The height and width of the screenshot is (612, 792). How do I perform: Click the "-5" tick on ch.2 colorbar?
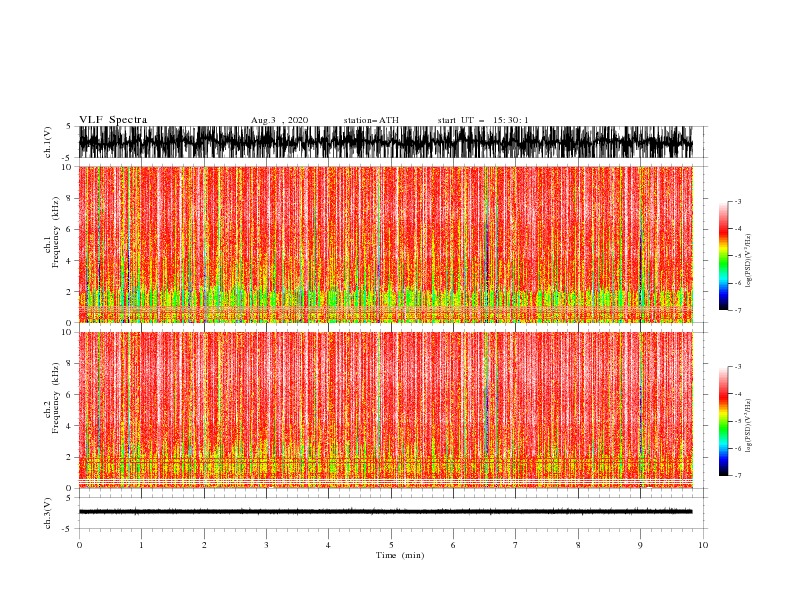(738, 421)
